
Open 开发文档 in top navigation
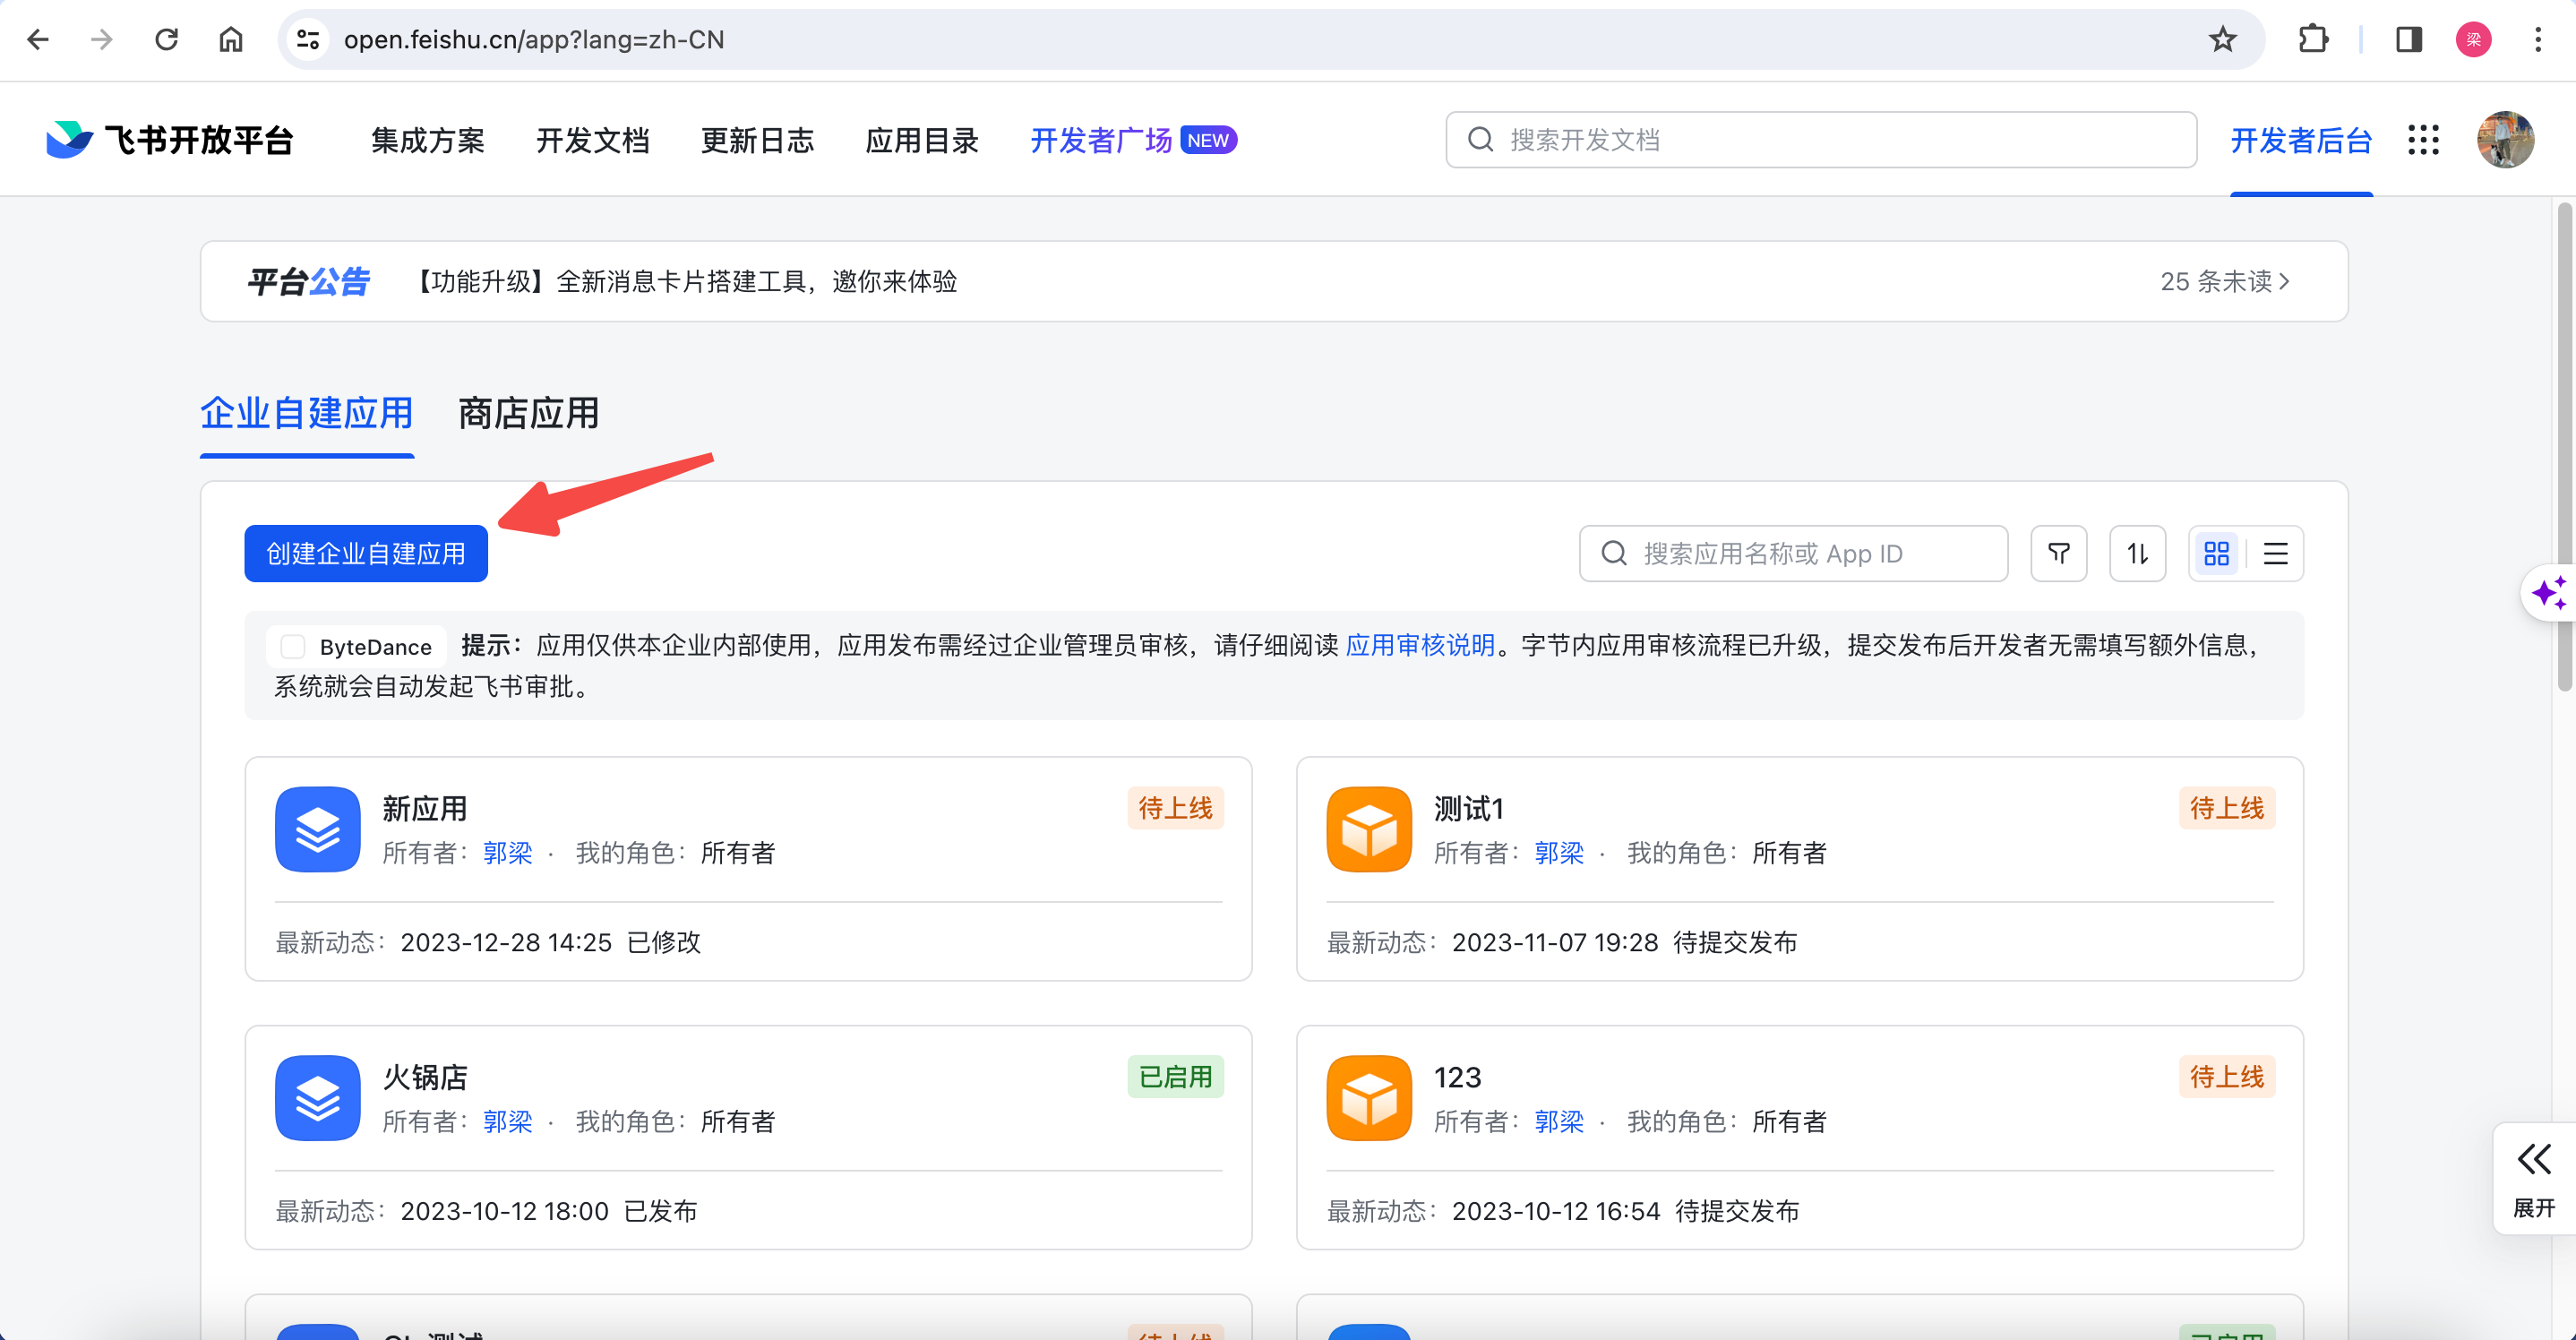592,140
